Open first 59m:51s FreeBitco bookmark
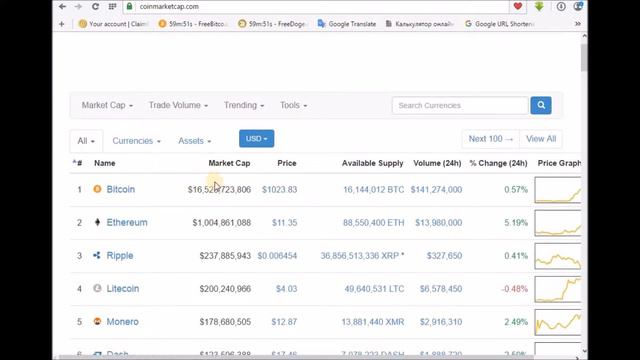640x360 pixels. point(193,24)
